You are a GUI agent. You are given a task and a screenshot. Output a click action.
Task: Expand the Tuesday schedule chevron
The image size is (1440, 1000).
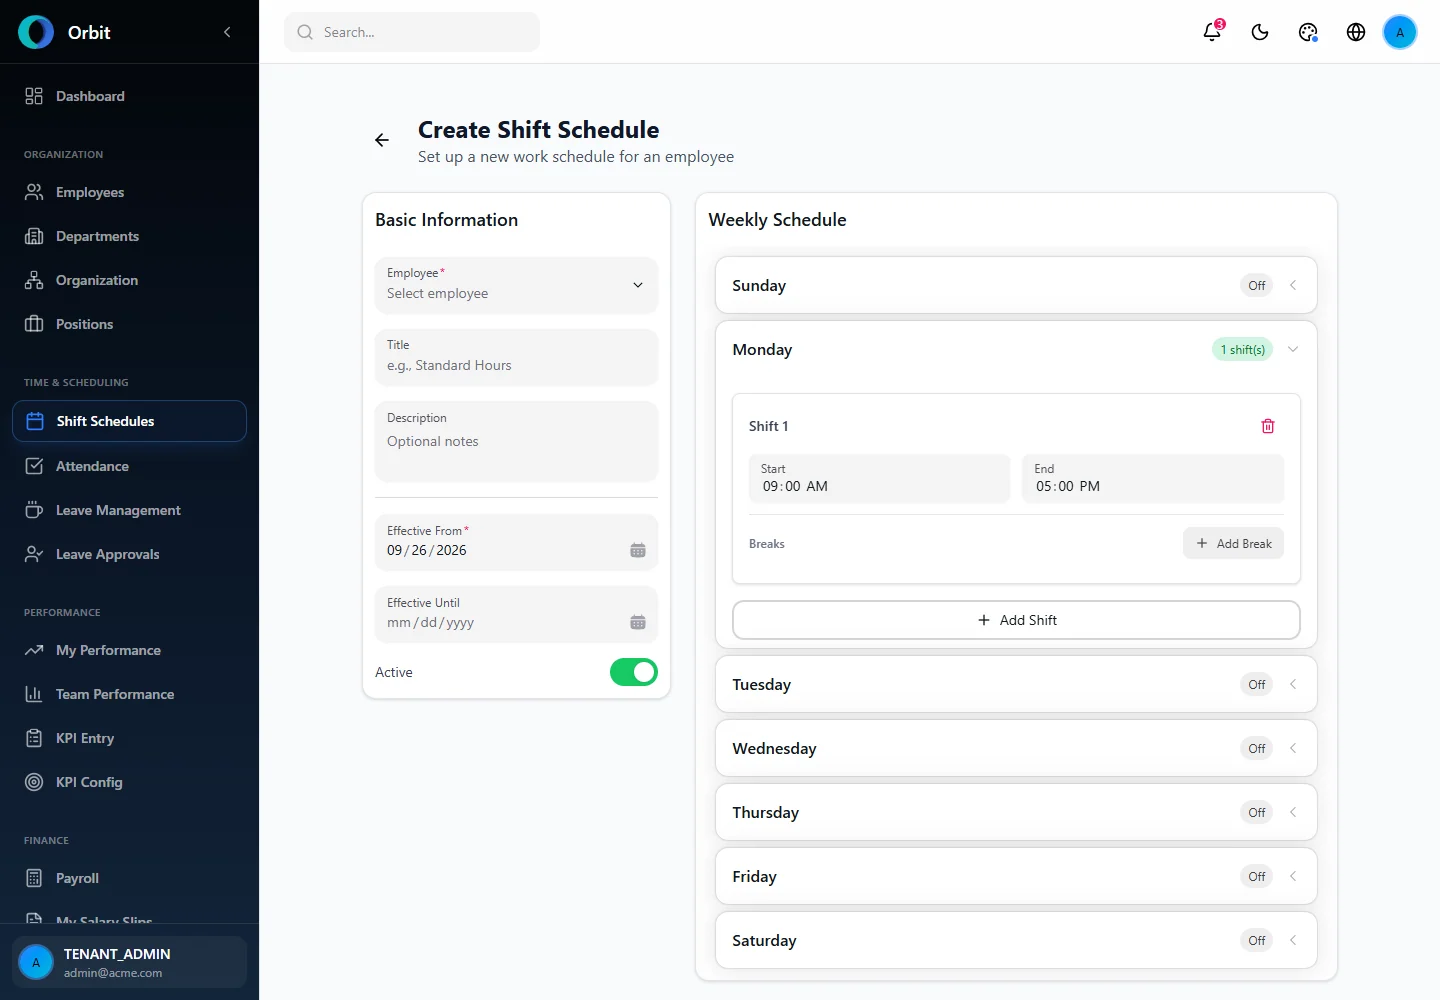[1293, 684]
